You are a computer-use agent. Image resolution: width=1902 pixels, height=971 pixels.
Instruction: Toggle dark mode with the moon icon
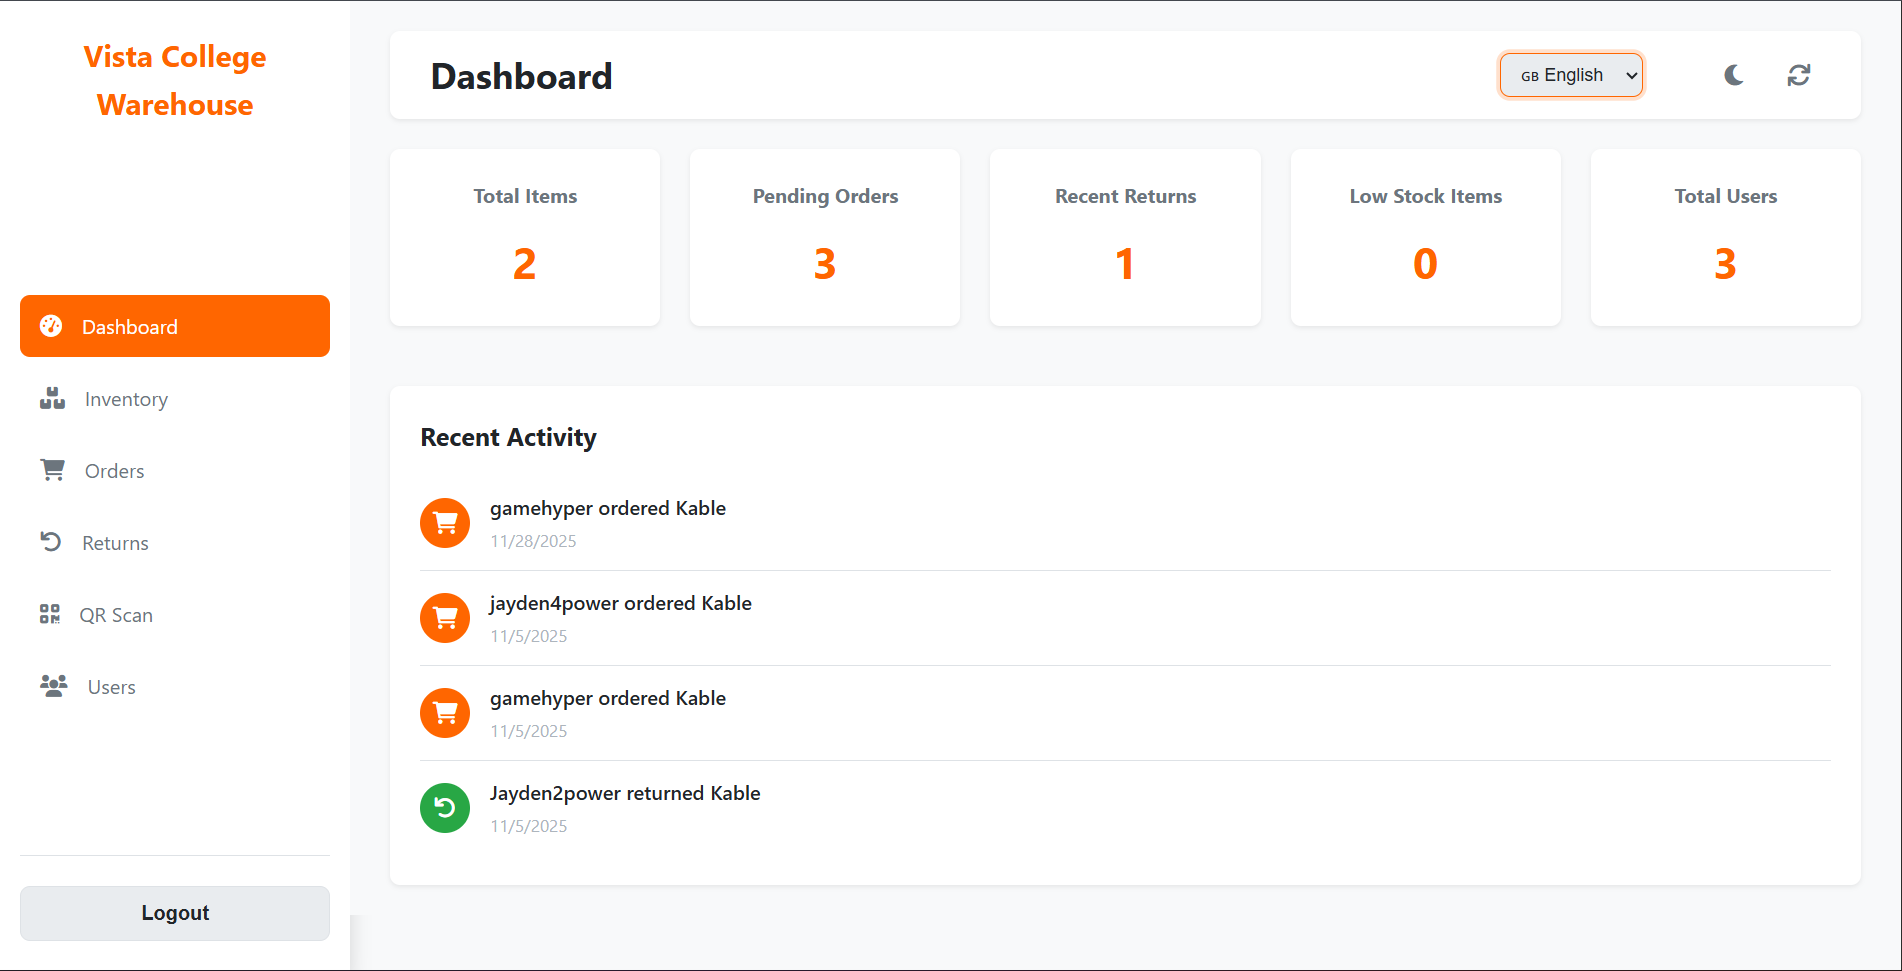point(1733,75)
